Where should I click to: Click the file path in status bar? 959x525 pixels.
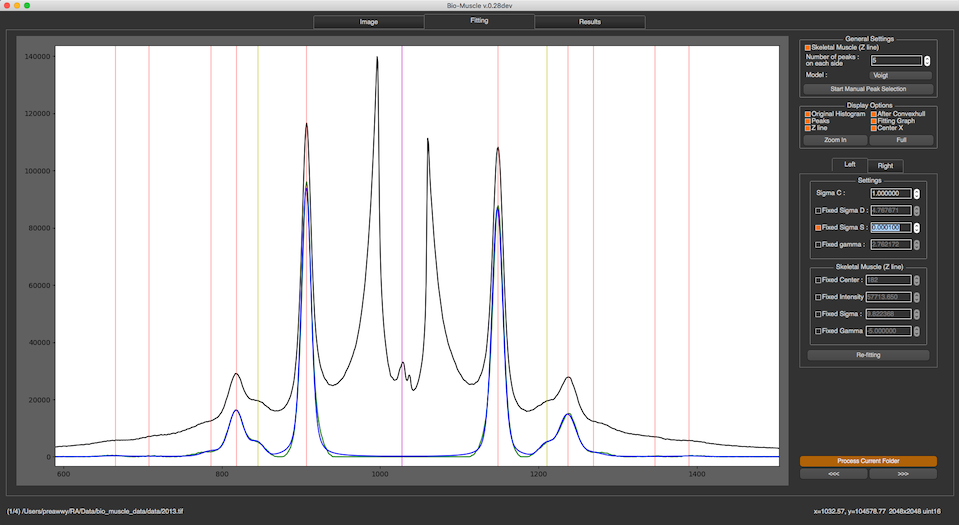pos(95,512)
